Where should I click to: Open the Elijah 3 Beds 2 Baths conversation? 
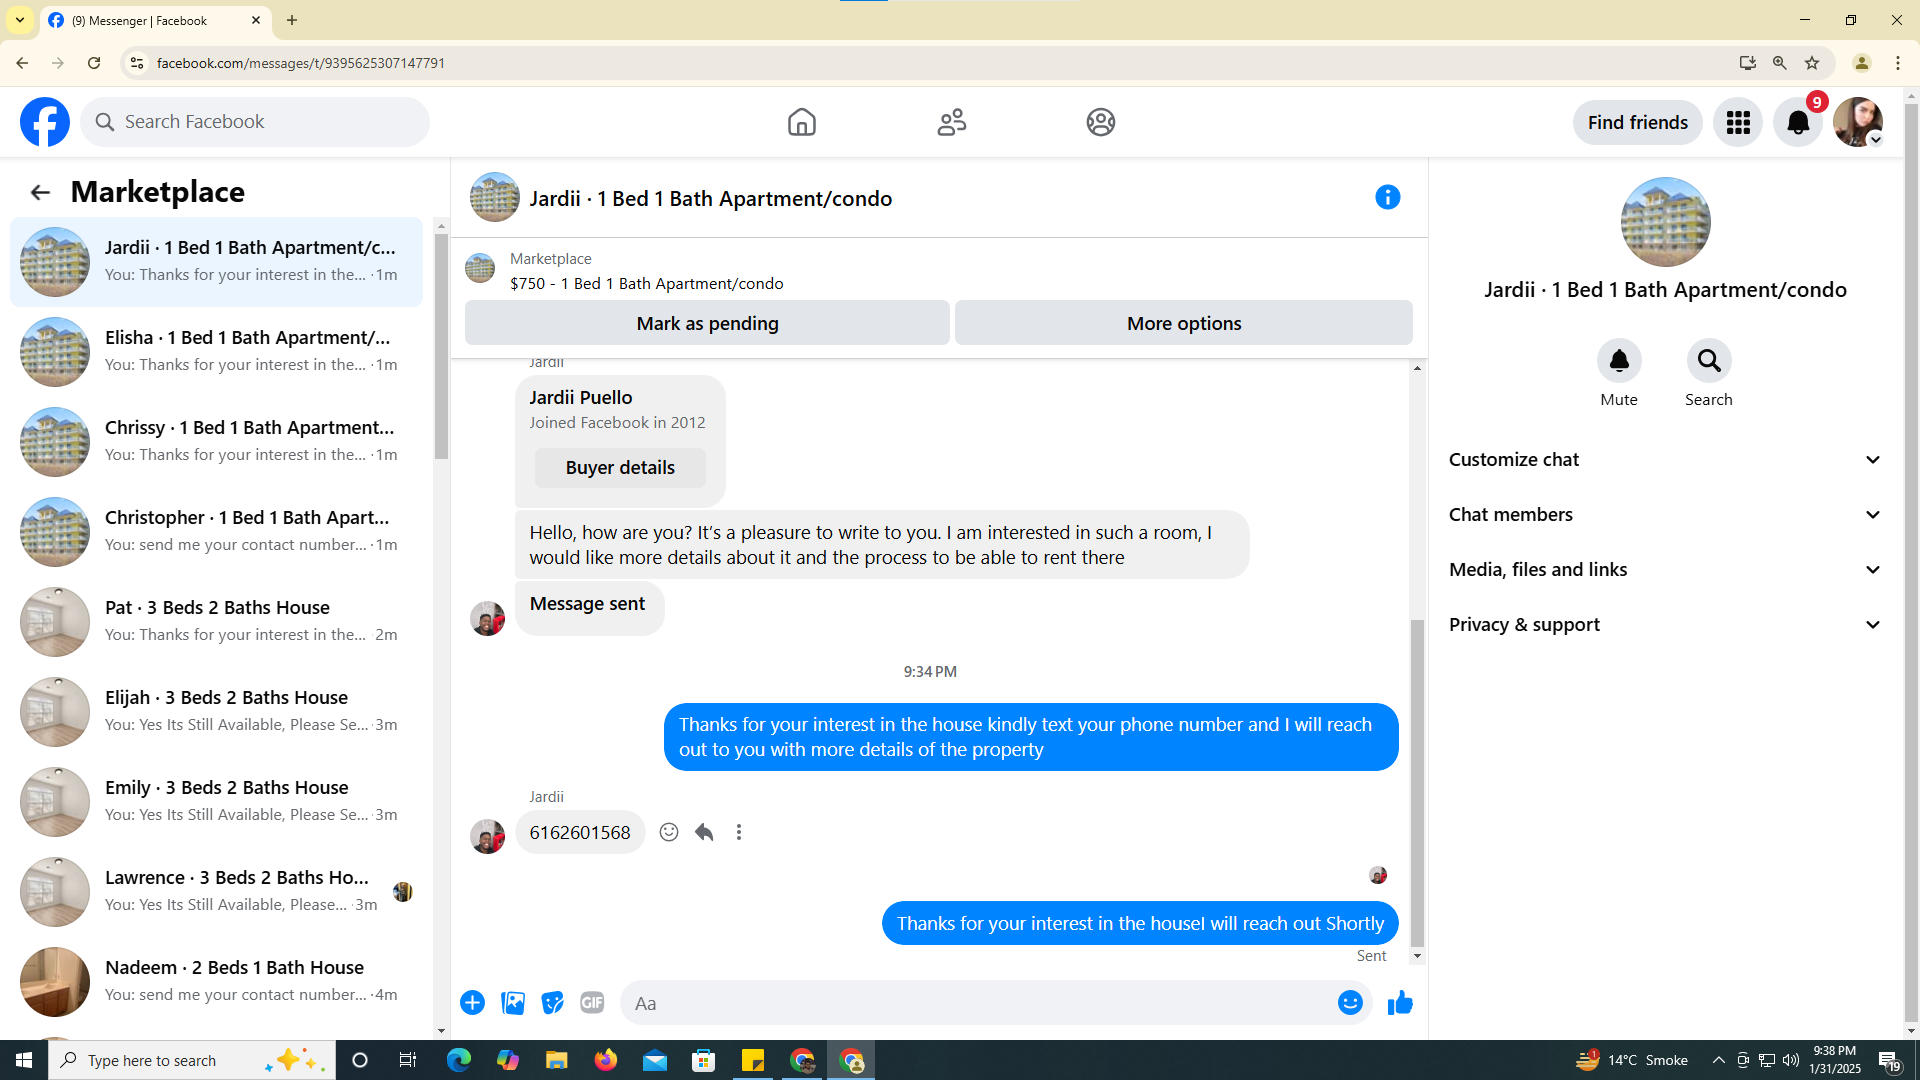point(216,712)
